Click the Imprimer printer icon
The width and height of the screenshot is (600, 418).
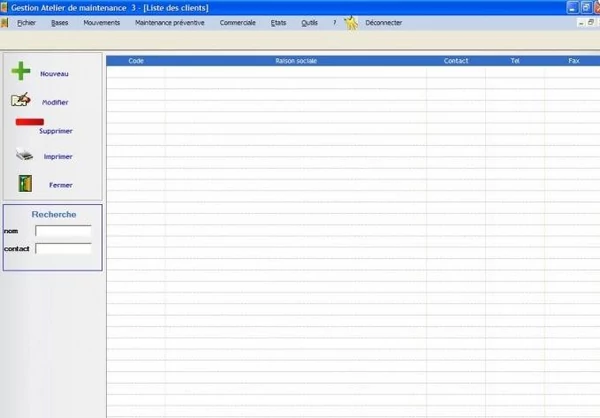point(24,154)
